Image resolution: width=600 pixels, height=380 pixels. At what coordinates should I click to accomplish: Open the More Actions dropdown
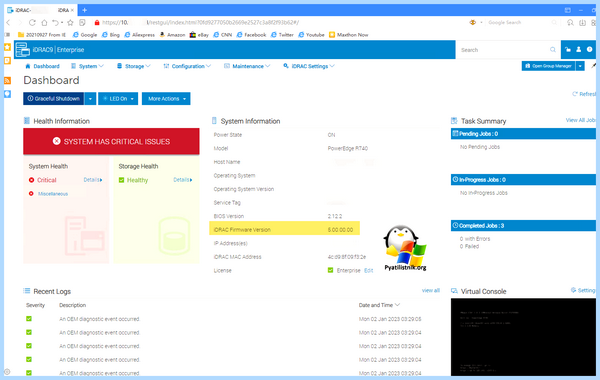coord(166,99)
